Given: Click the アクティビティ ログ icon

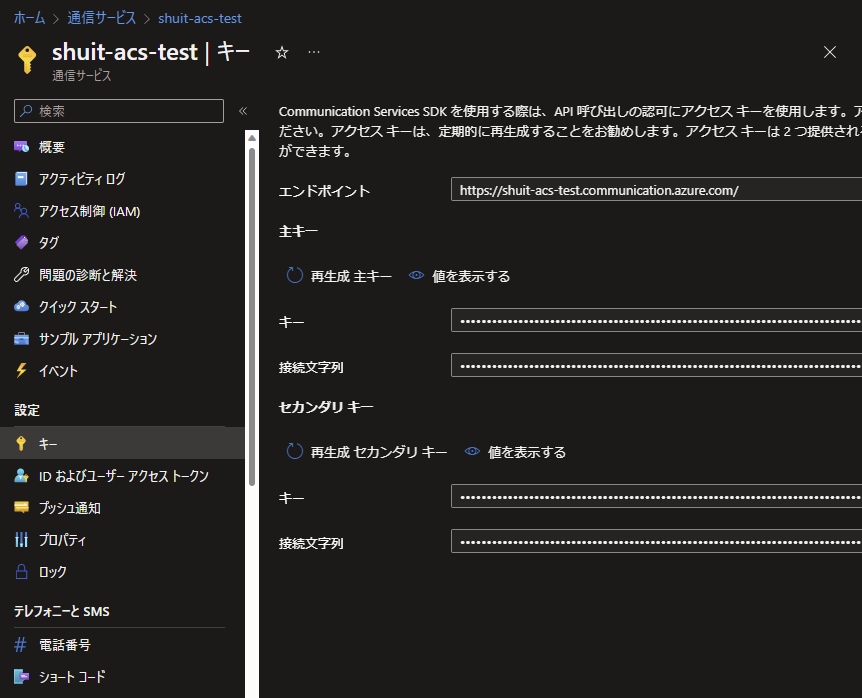Looking at the screenshot, I should point(21,179).
